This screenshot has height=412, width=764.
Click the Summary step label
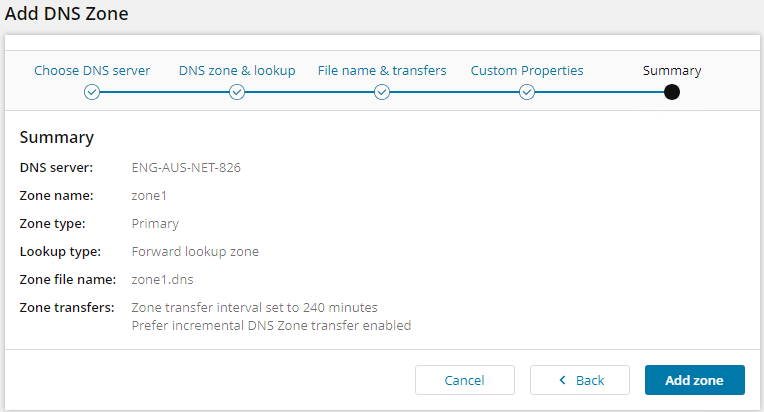[672, 71]
